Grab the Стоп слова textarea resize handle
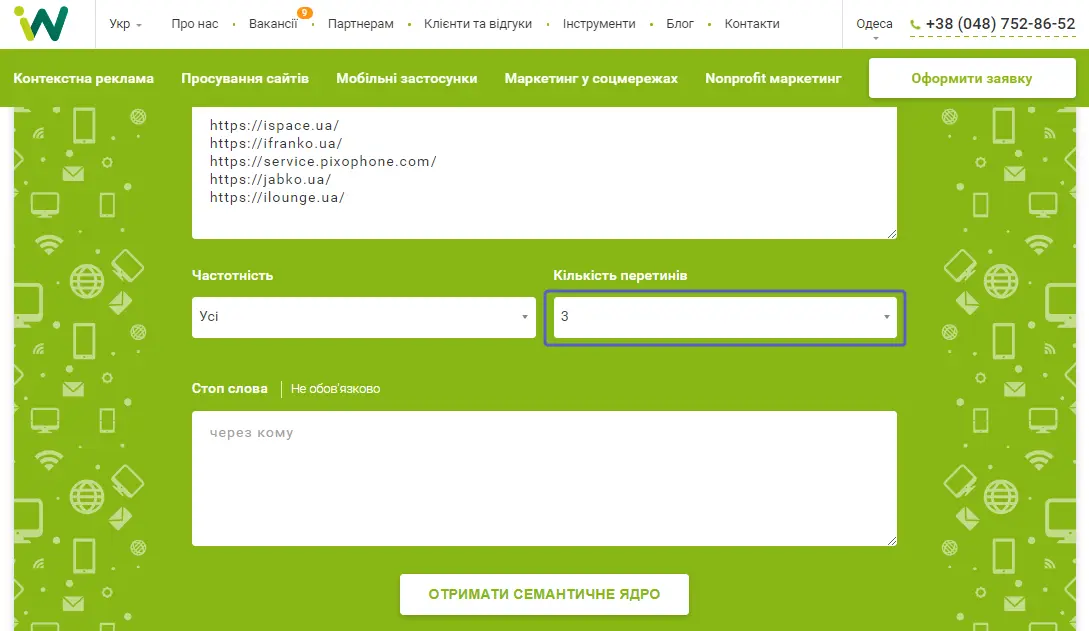Viewport: 1089px width, 631px height. tap(892, 541)
